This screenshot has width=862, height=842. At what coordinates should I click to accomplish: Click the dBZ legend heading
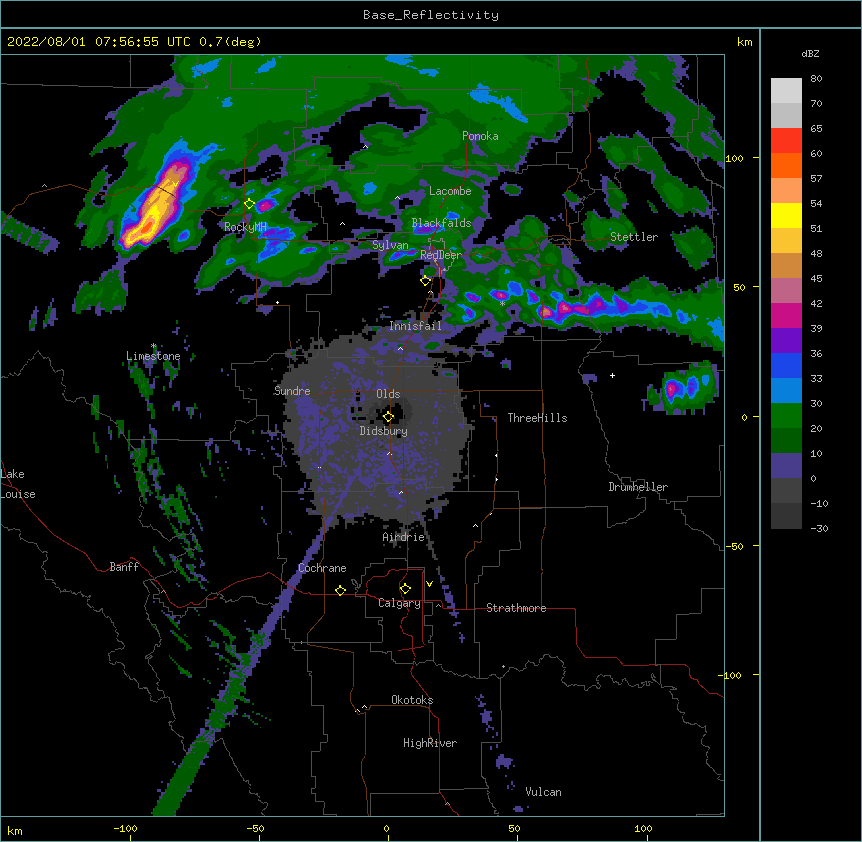pos(810,53)
